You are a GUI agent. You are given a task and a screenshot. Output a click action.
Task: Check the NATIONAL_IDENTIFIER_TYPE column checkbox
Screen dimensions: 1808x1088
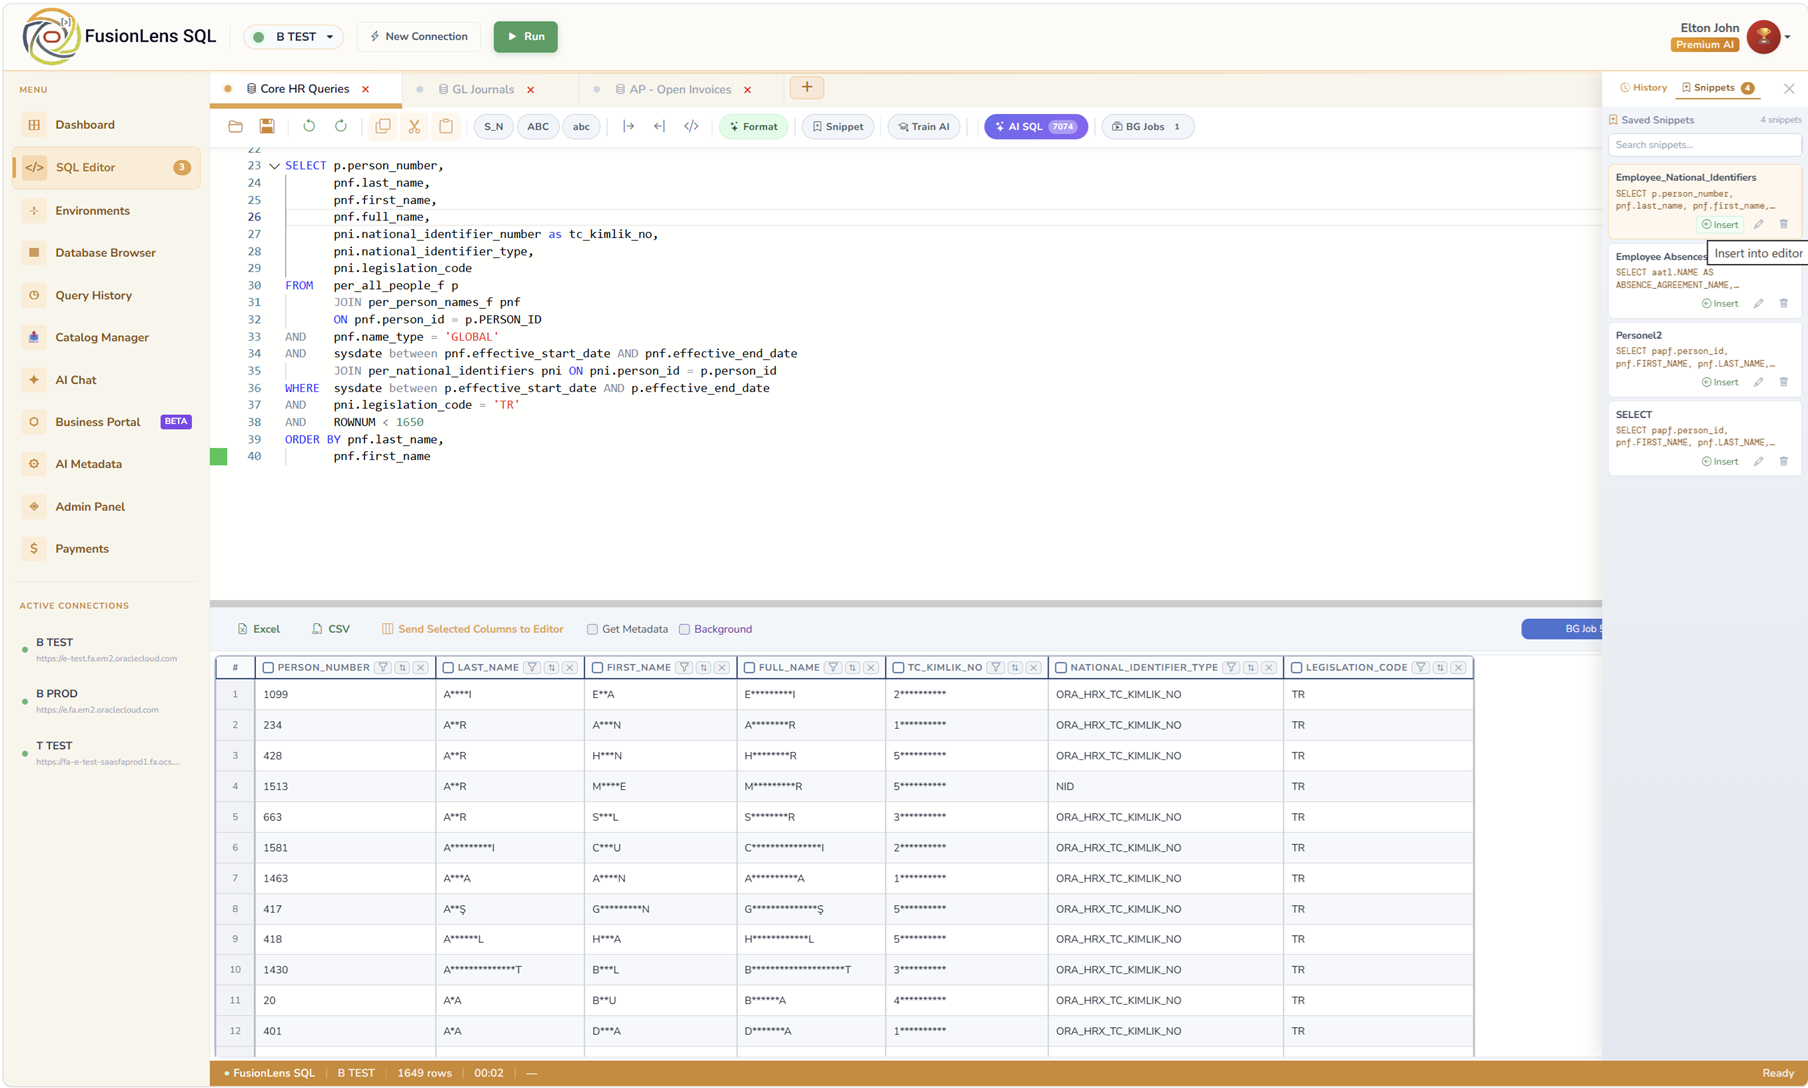1061,668
